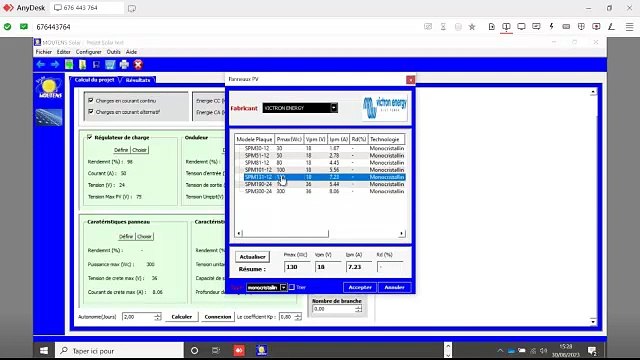The width and height of the screenshot is (640, 360).
Task: Click the red X circle toolbar icon
Action: click(x=138, y=64)
